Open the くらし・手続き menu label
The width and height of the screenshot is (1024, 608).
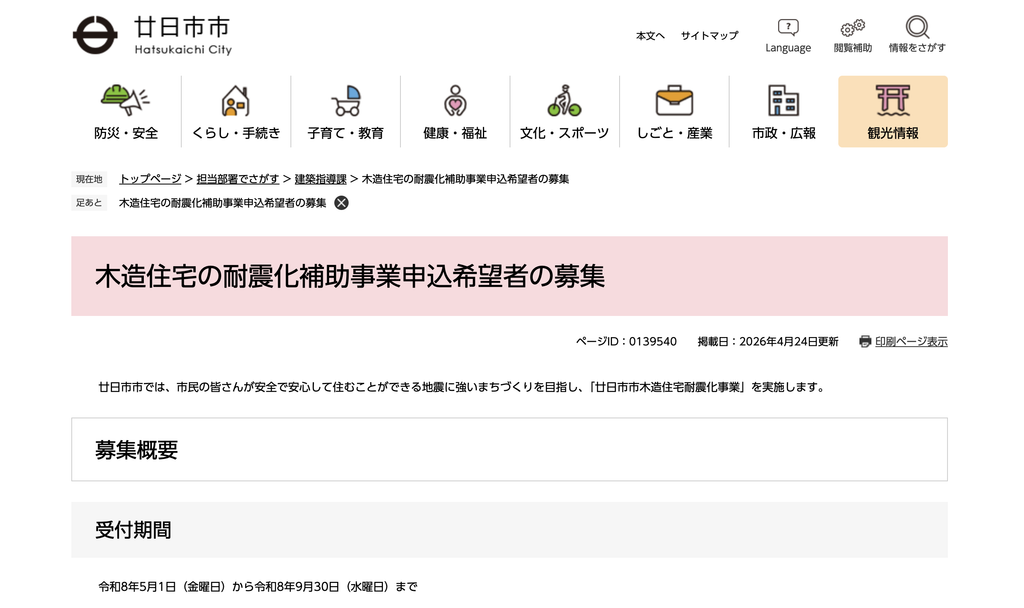[236, 133]
